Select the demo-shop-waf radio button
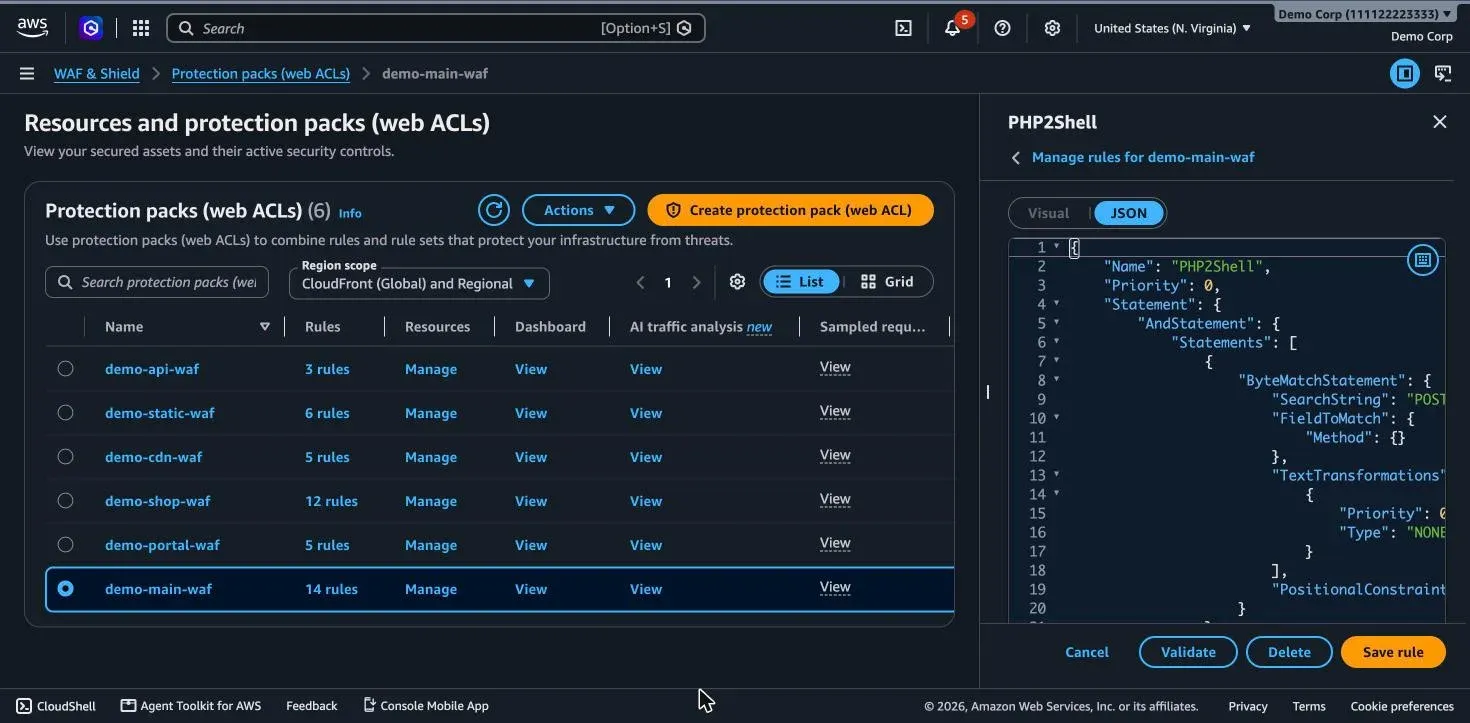The image size is (1470, 723). [x=65, y=500]
